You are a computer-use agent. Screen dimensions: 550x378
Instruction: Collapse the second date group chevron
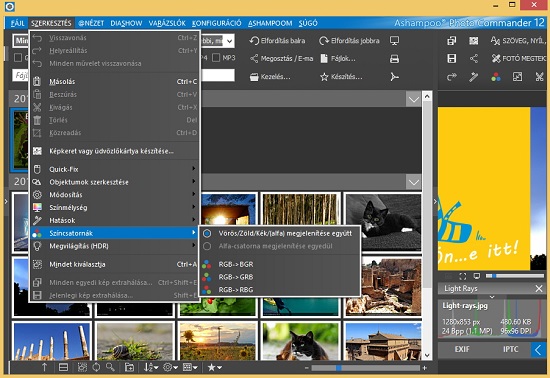(x=414, y=182)
